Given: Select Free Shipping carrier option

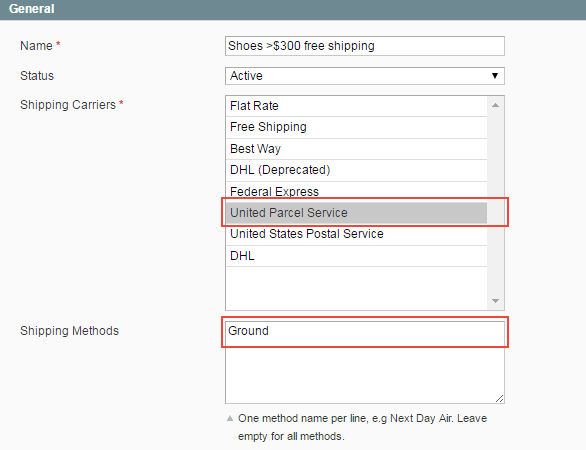Looking at the screenshot, I should coord(357,127).
